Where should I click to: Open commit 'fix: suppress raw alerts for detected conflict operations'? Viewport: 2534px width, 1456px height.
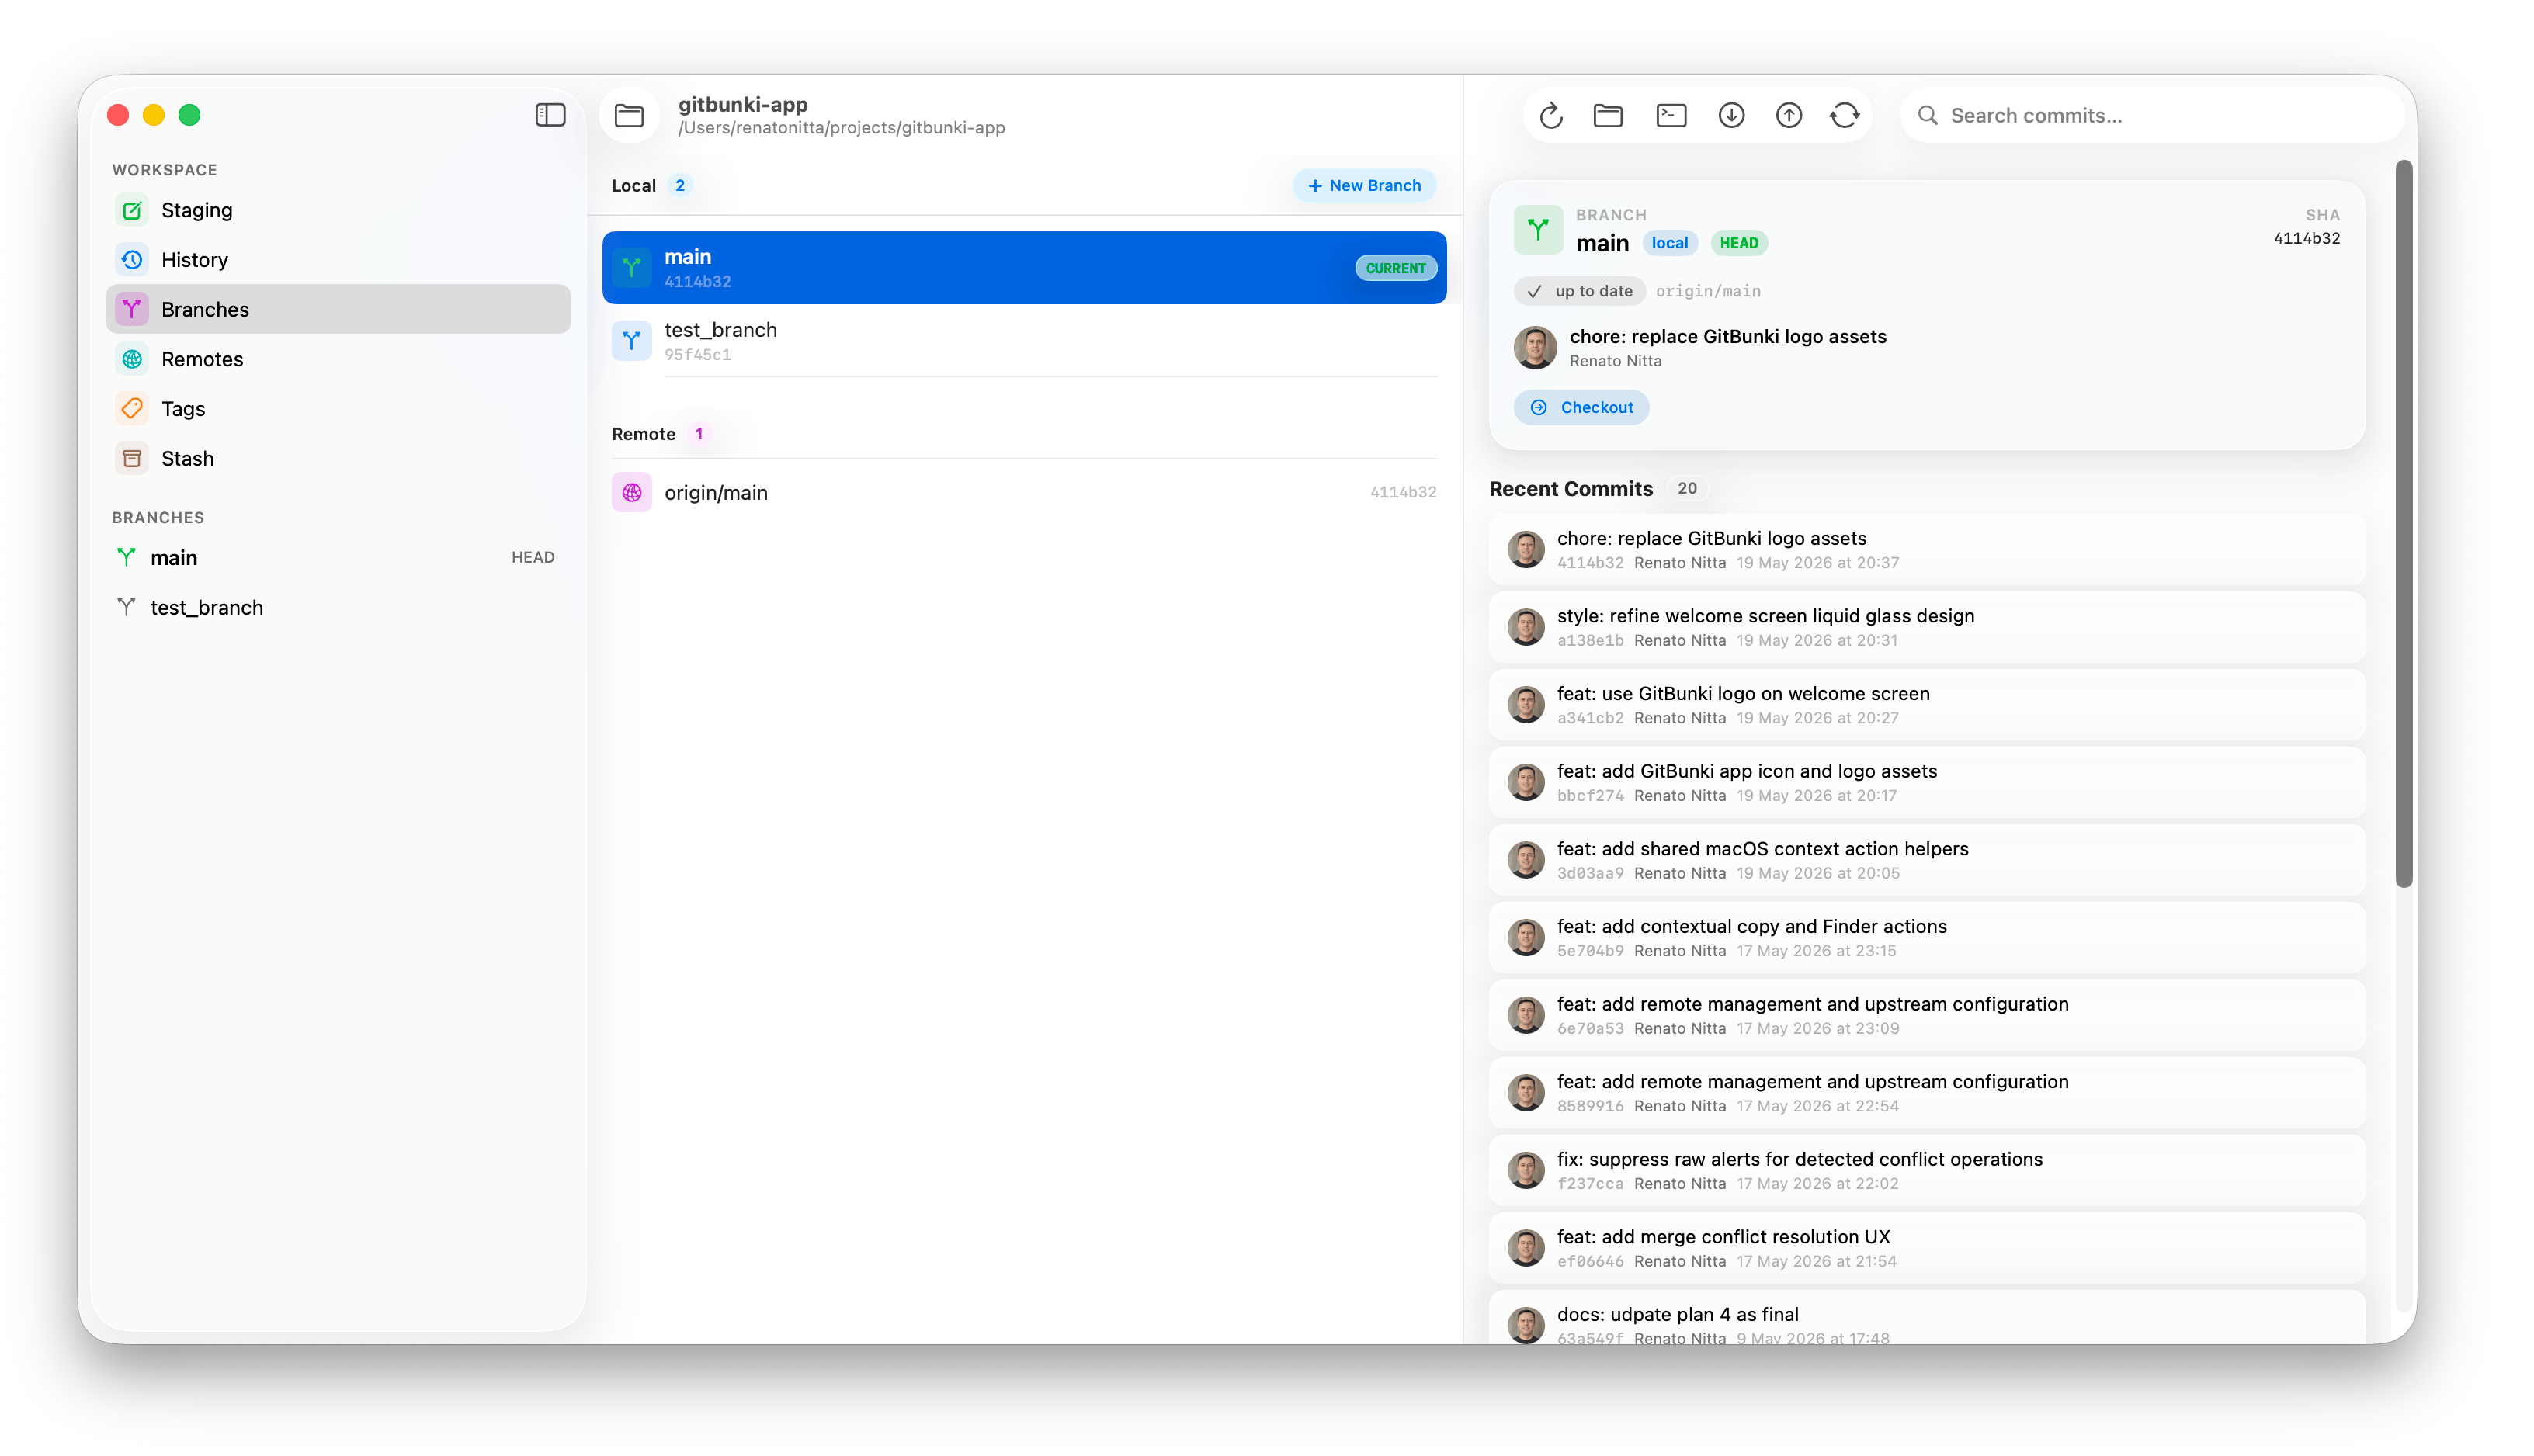[1926, 1170]
